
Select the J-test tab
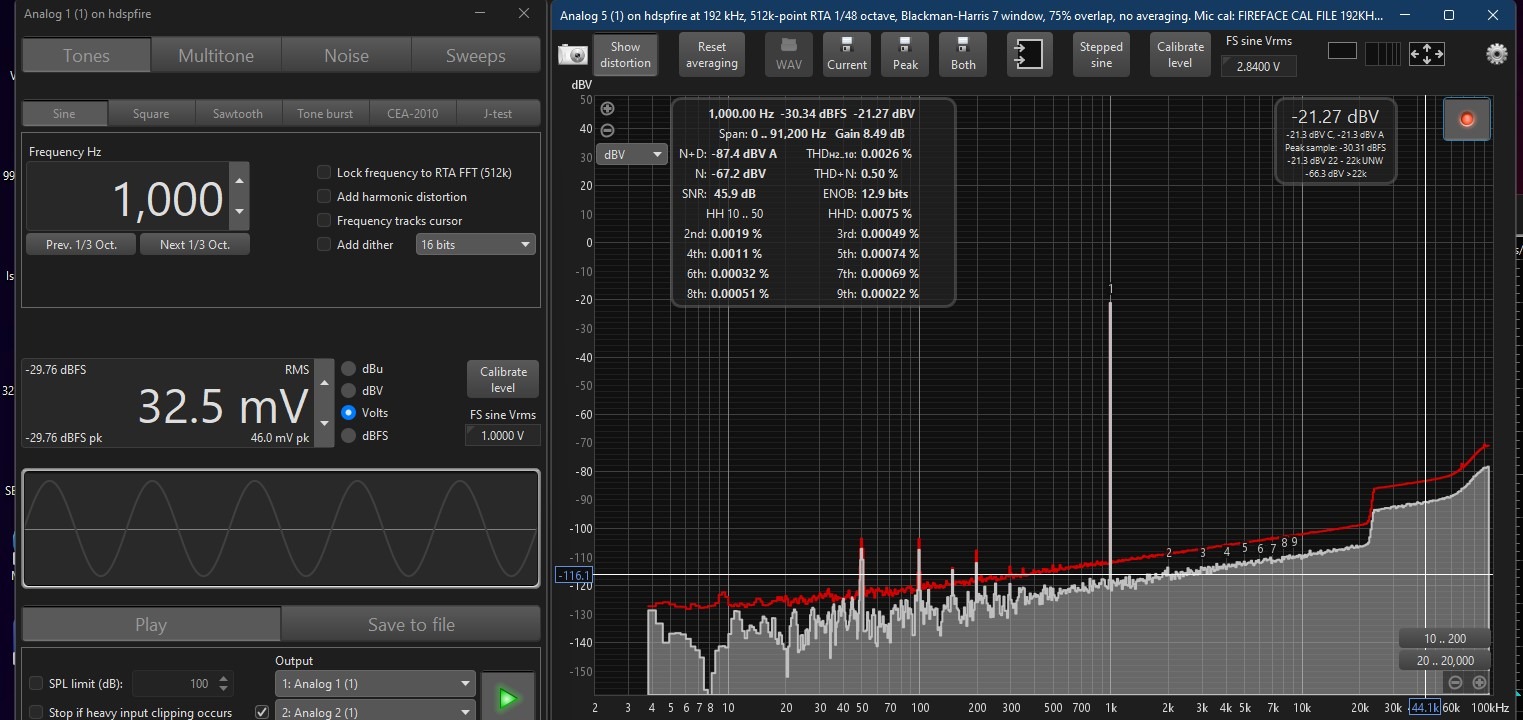(x=498, y=114)
